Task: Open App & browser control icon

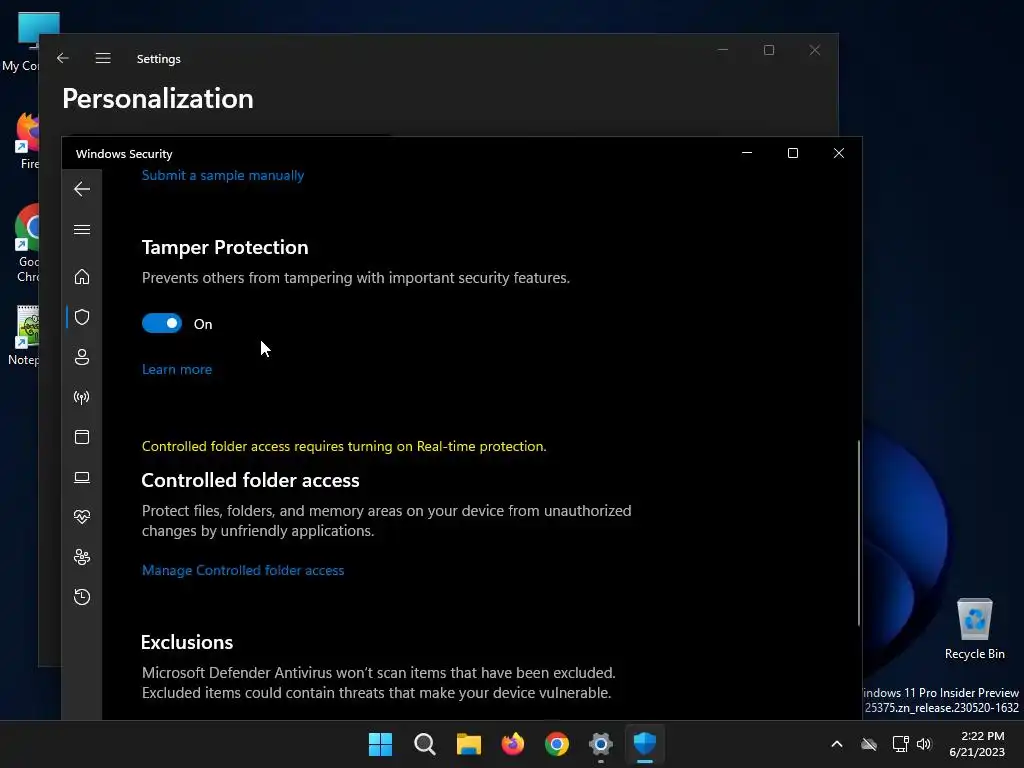Action: [82, 437]
